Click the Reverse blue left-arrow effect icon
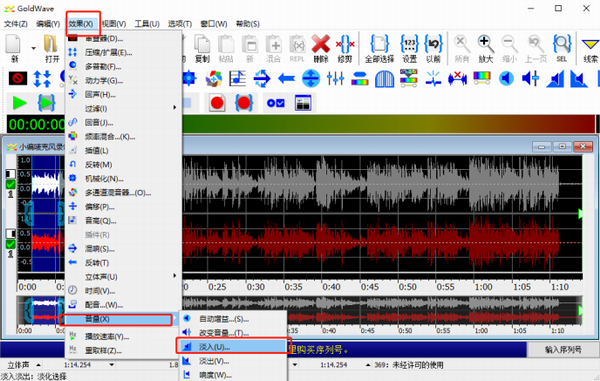The width and height of the screenshot is (600, 381). [x=286, y=79]
